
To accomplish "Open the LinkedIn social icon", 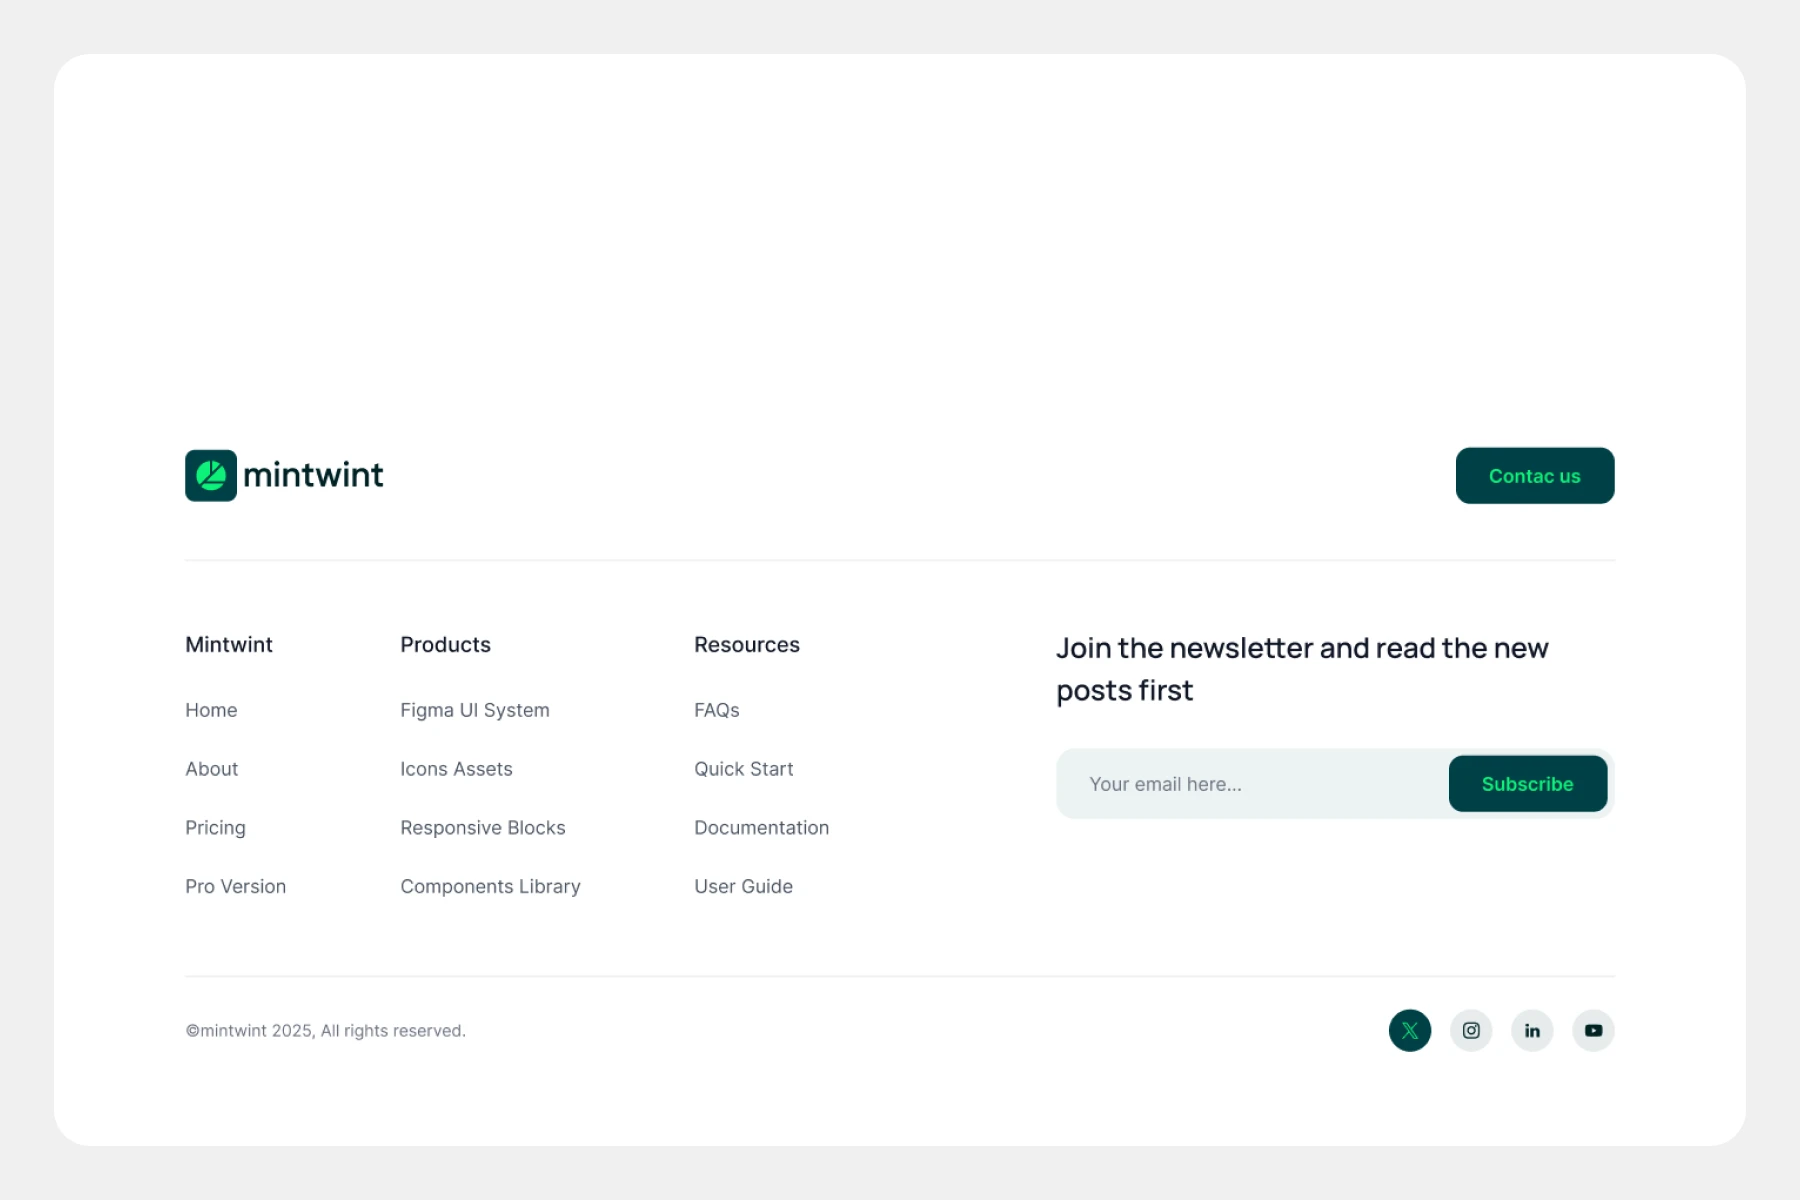I will click(1532, 1031).
